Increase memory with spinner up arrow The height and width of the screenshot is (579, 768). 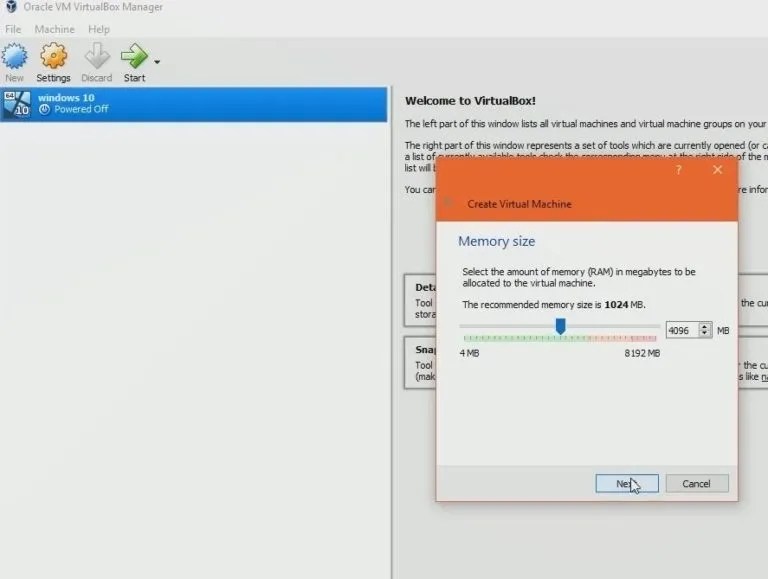tap(704, 327)
